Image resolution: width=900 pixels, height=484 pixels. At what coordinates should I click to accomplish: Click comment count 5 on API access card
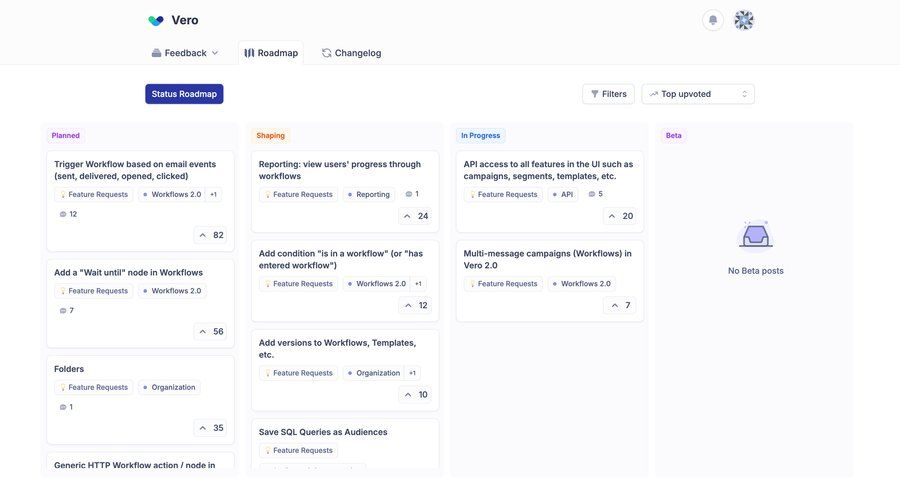(x=596, y=194)
